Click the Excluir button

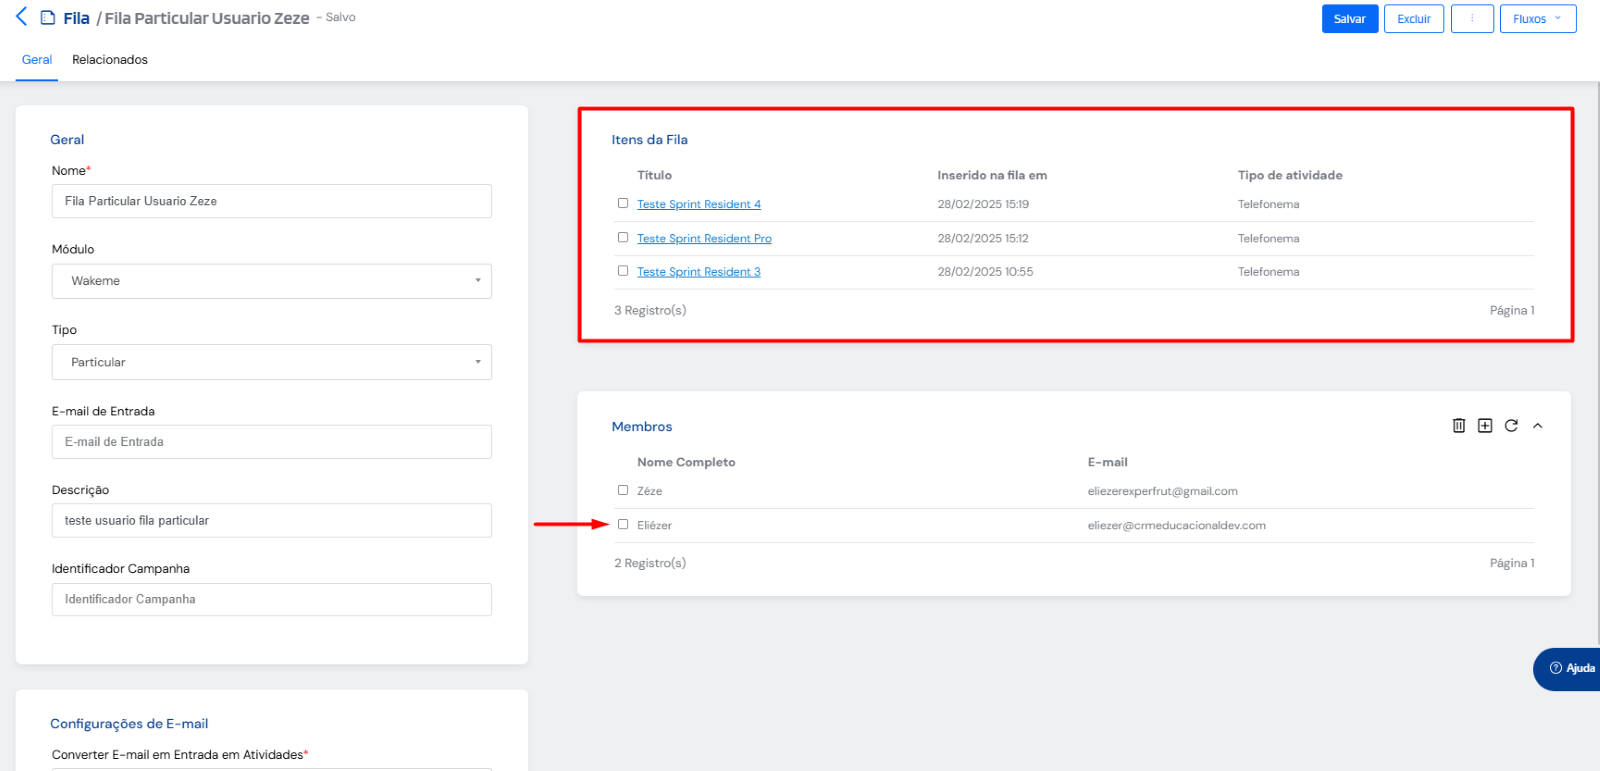(1414, 19)
